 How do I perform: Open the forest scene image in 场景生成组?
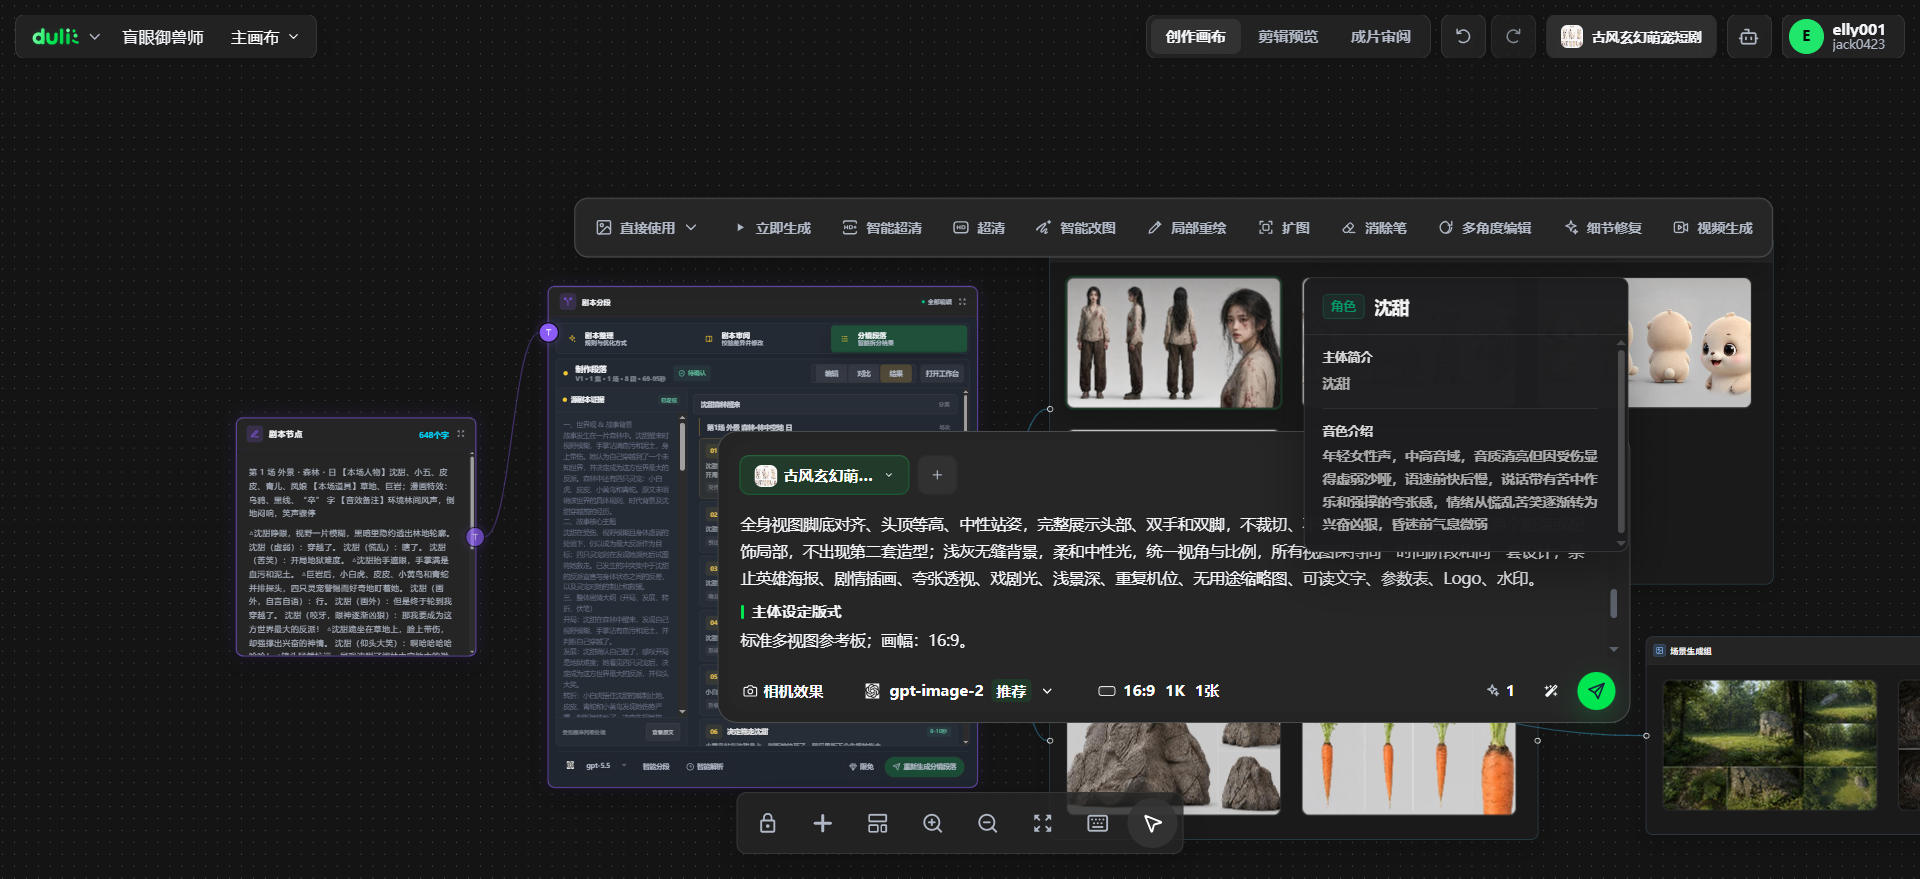pyautogui.click(x=1770, y=745)
